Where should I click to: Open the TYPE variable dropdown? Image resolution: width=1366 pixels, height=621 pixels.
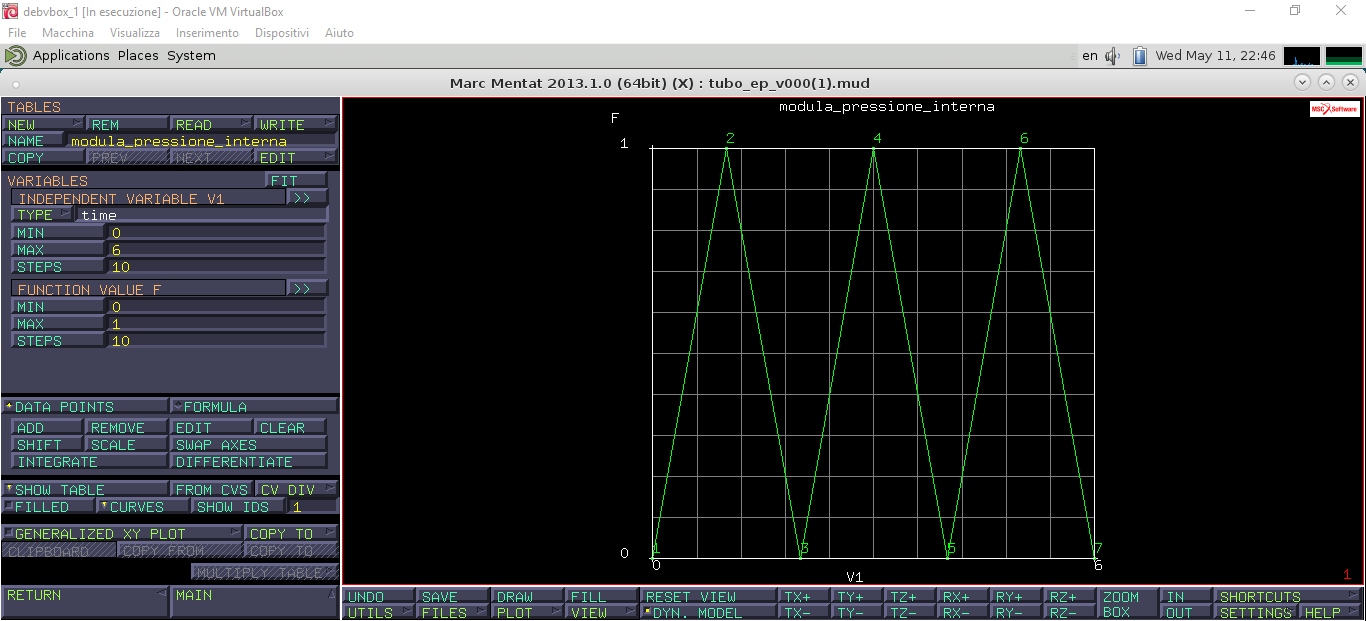click(42, 215)
